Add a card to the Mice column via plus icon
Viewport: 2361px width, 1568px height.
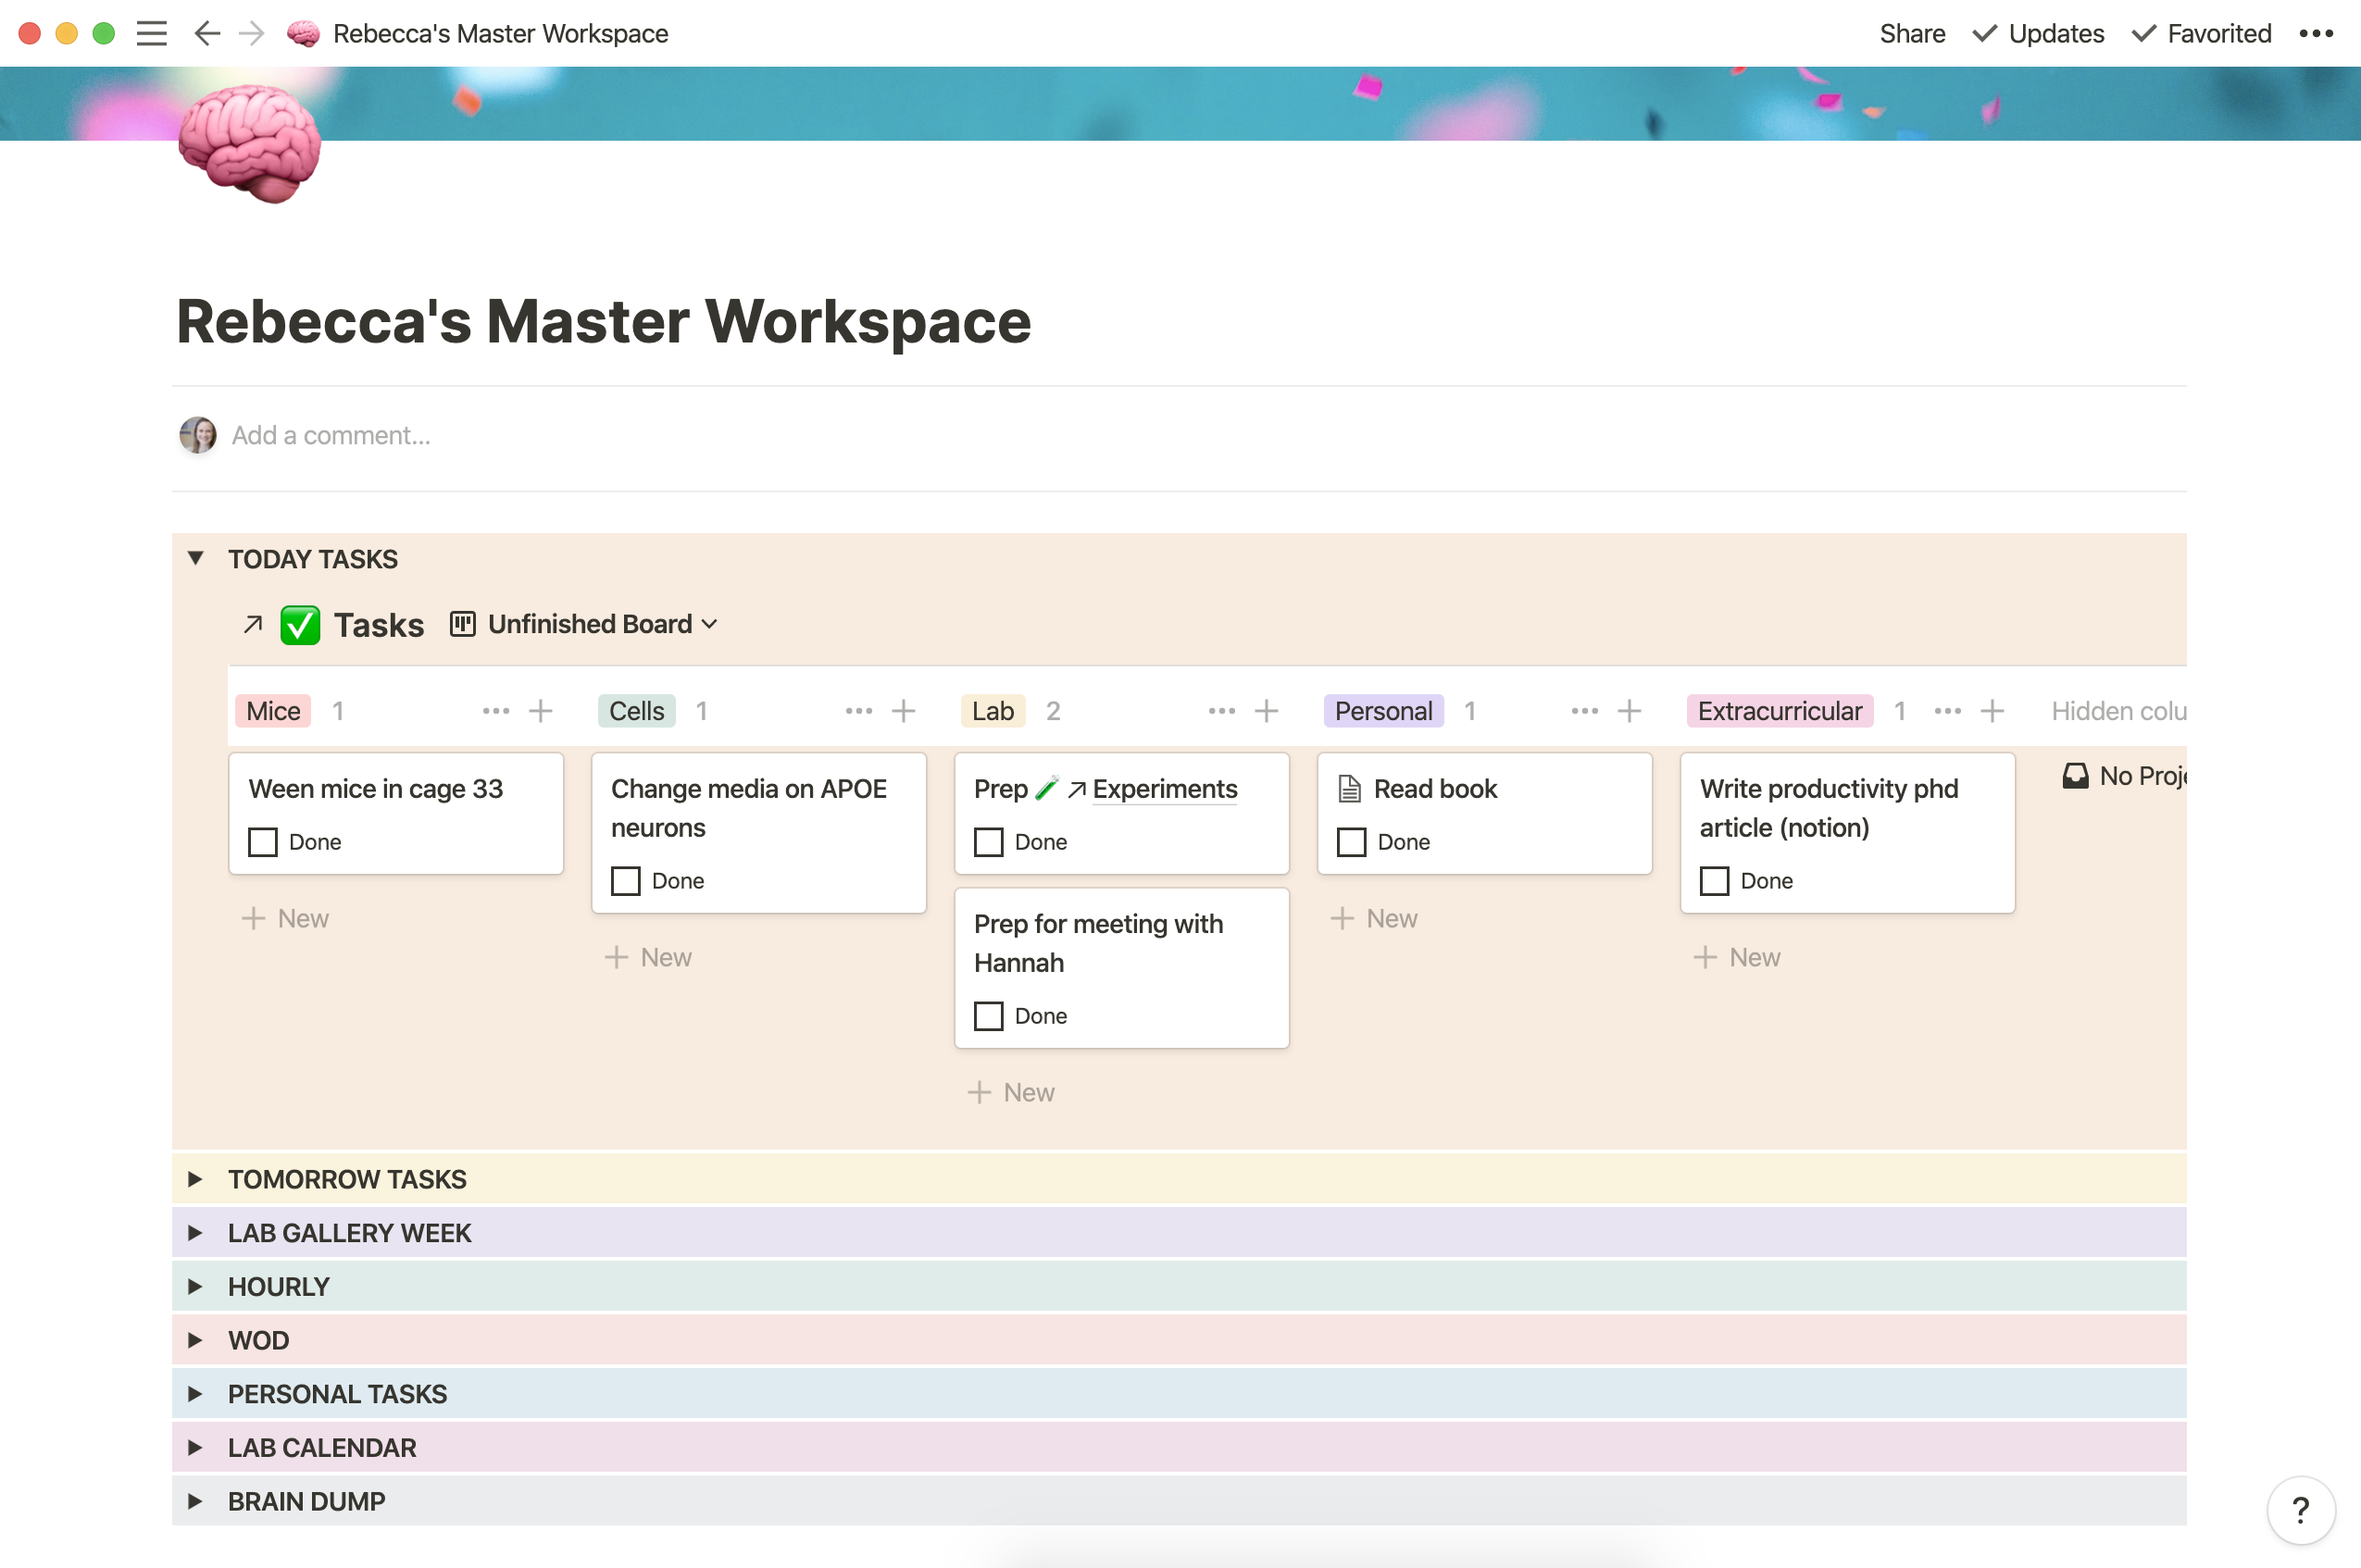541,711
